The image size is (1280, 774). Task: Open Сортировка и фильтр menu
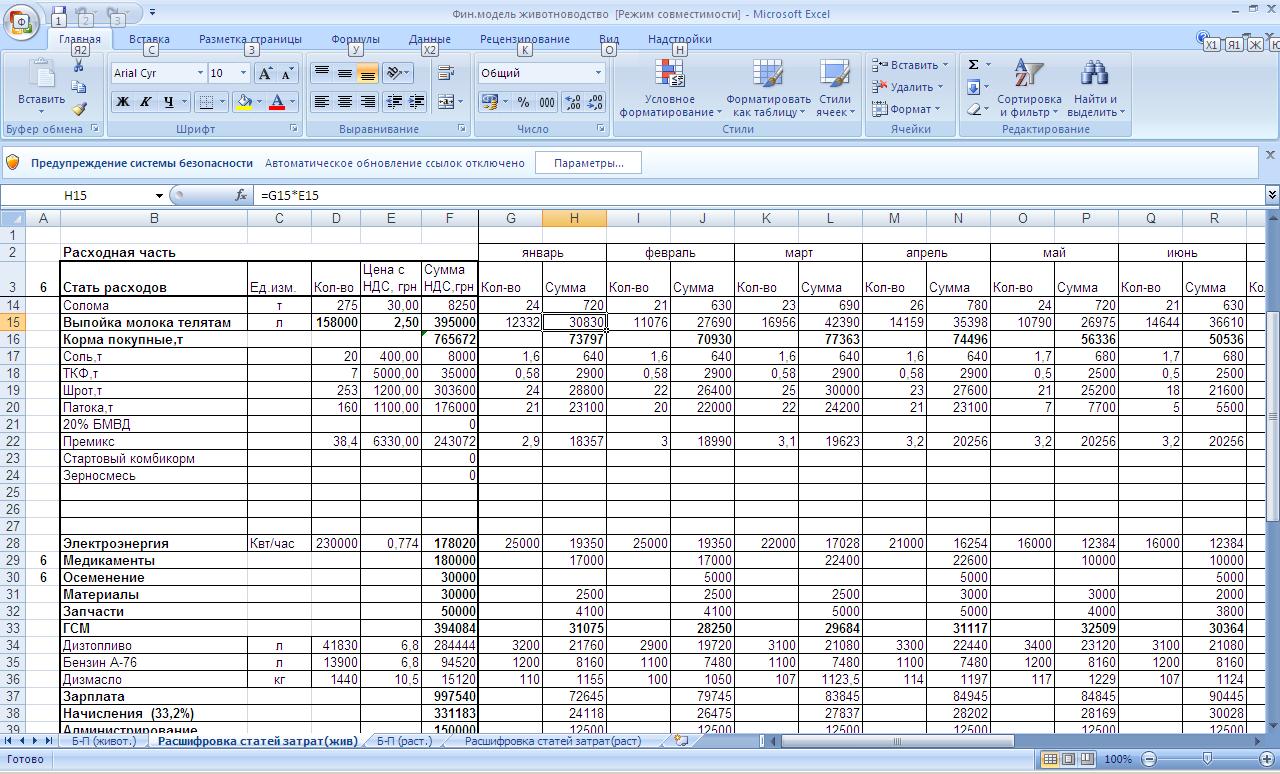coord(1029,88)
